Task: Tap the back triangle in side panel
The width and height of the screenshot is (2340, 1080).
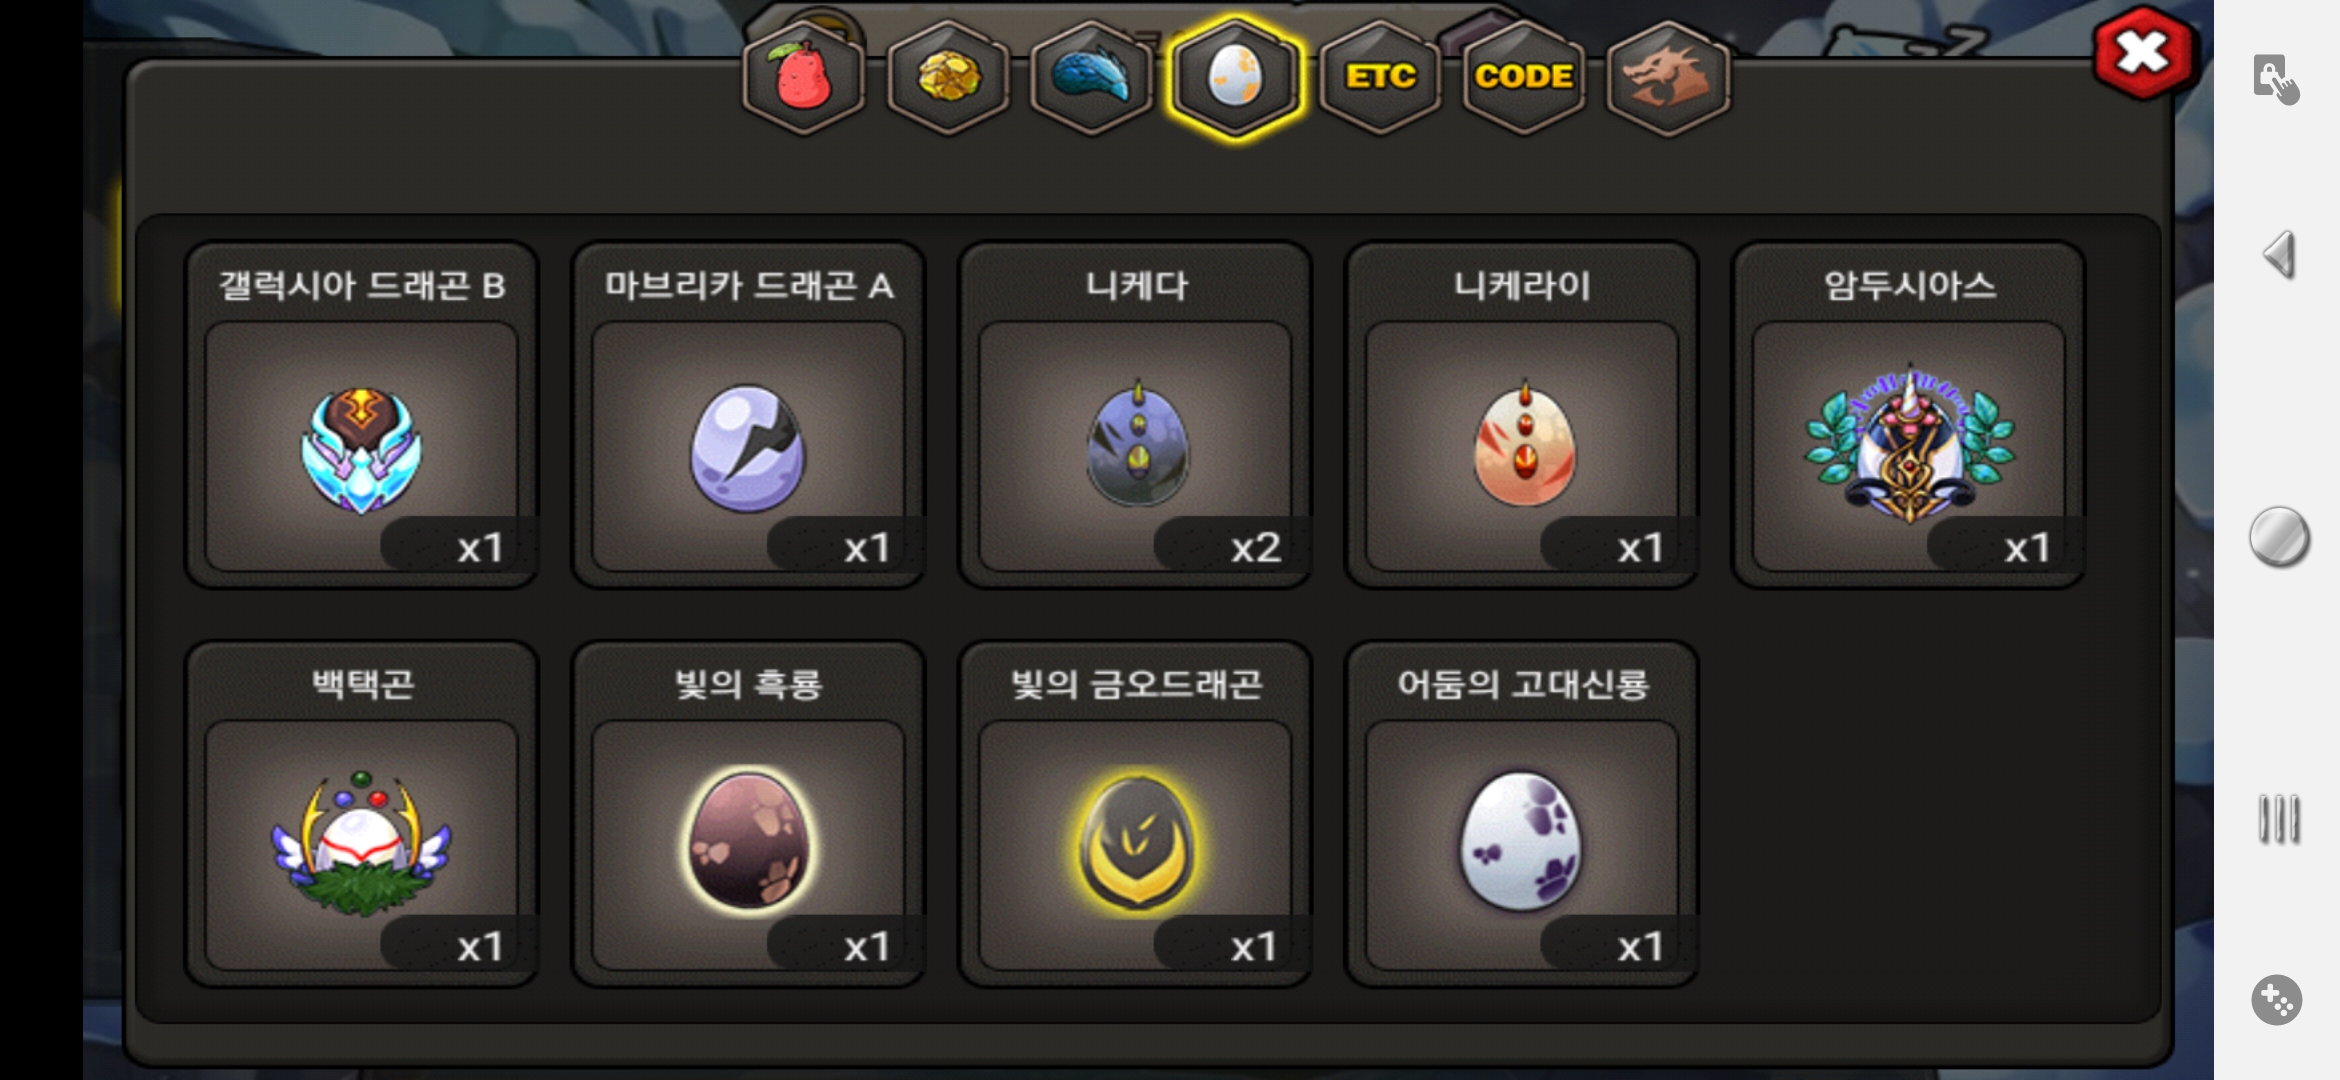Action: [2279, 254]
